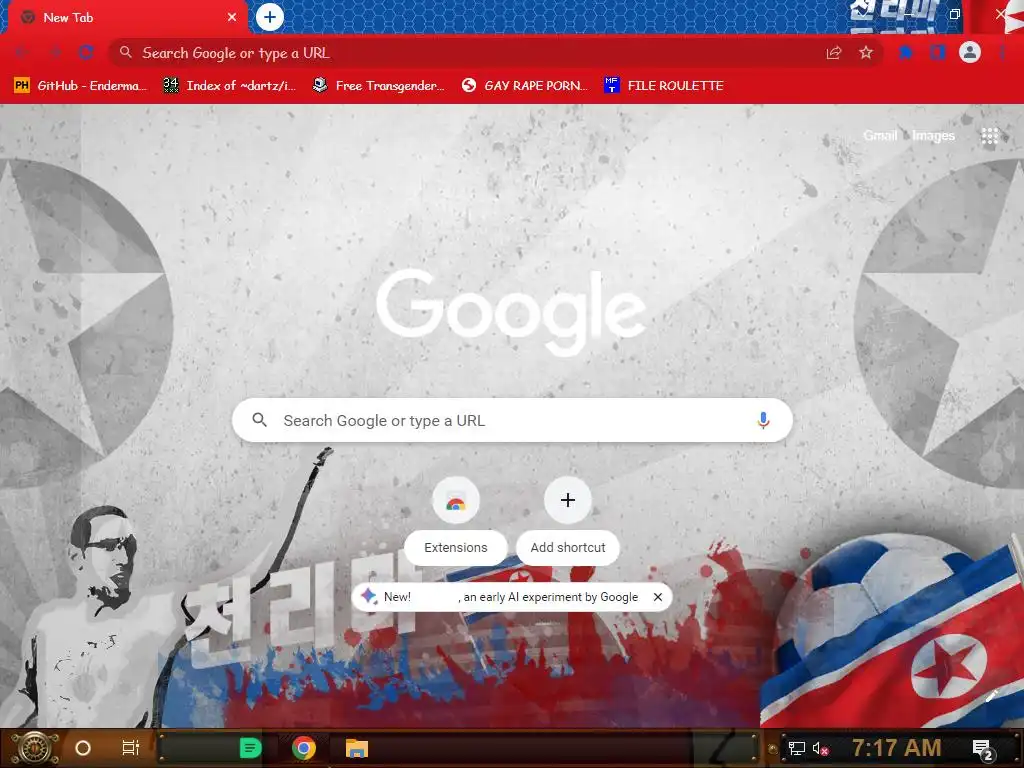This screenshot has height=768, width=1024.
Task: Bookmark this tab with the star icon
Action: pyautogui.click(x=866, y=53)
